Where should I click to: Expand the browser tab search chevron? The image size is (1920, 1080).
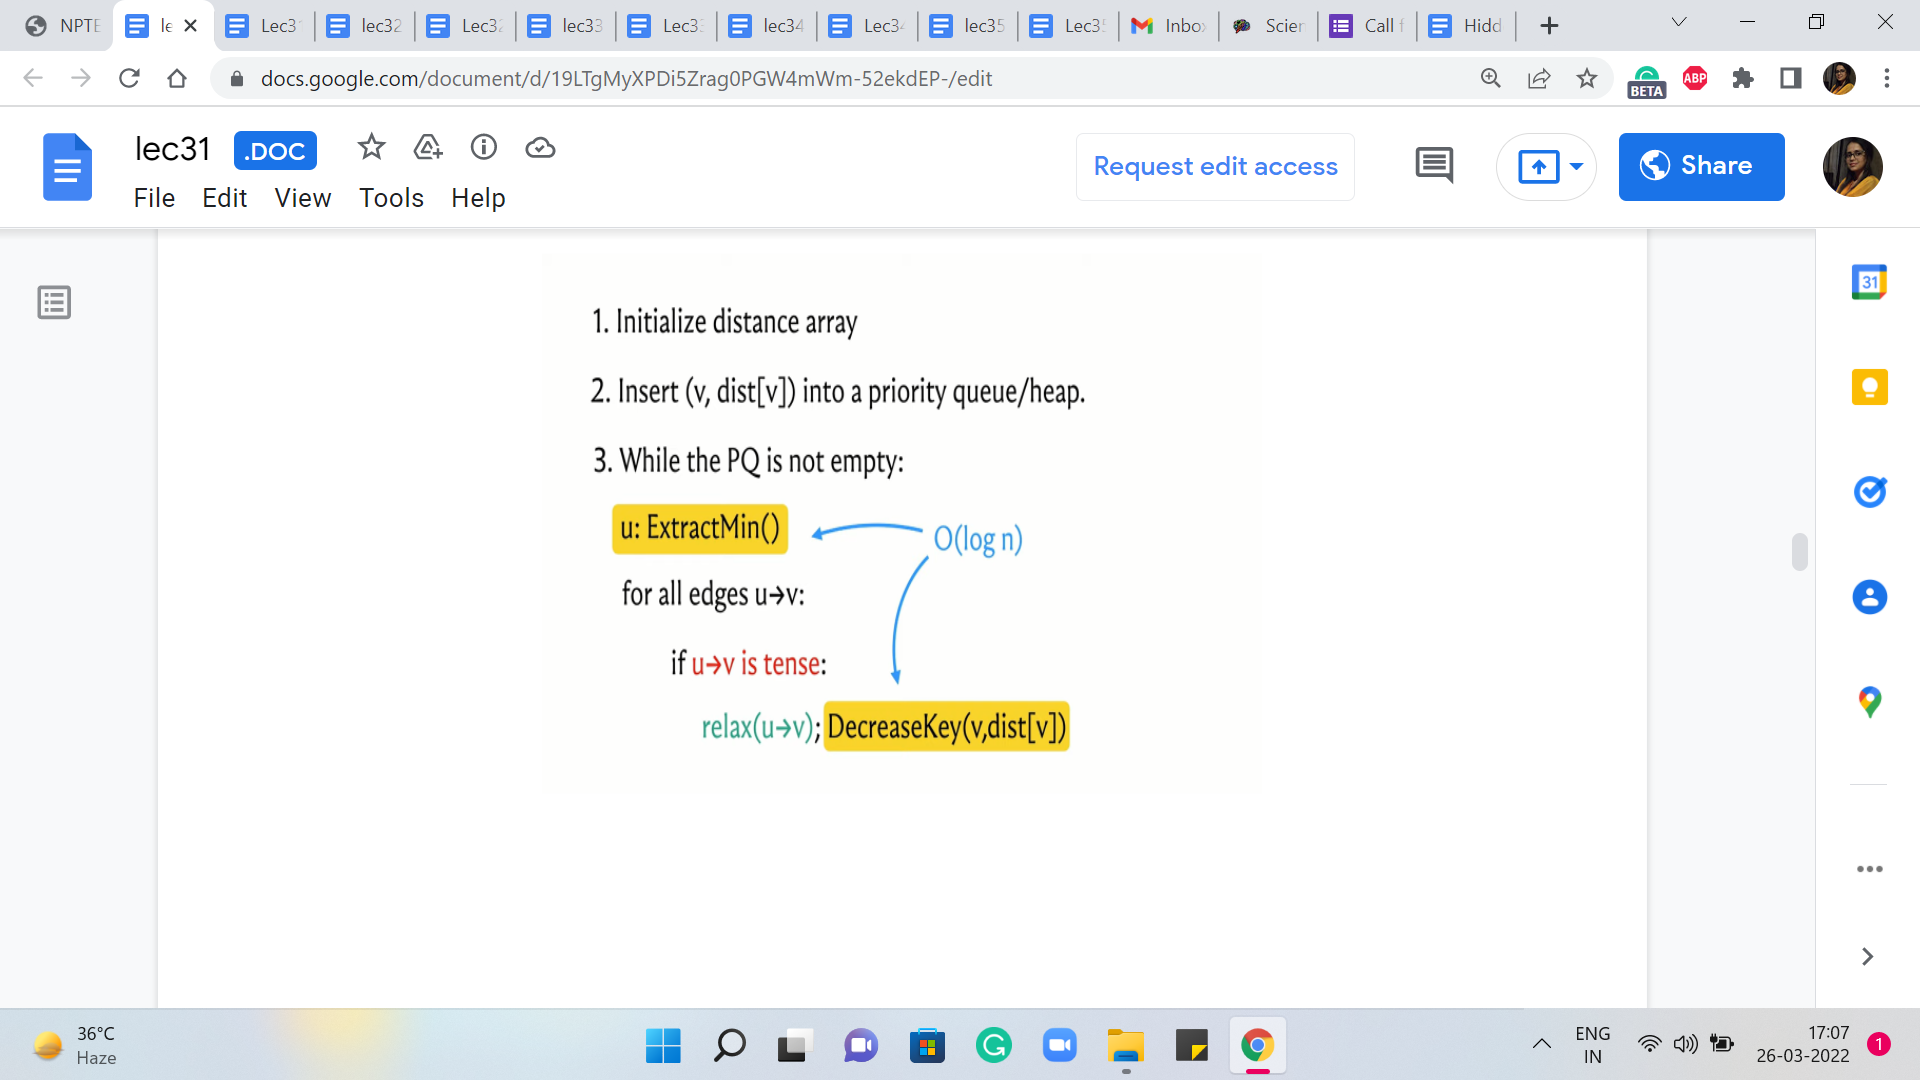coord(1679,23)
